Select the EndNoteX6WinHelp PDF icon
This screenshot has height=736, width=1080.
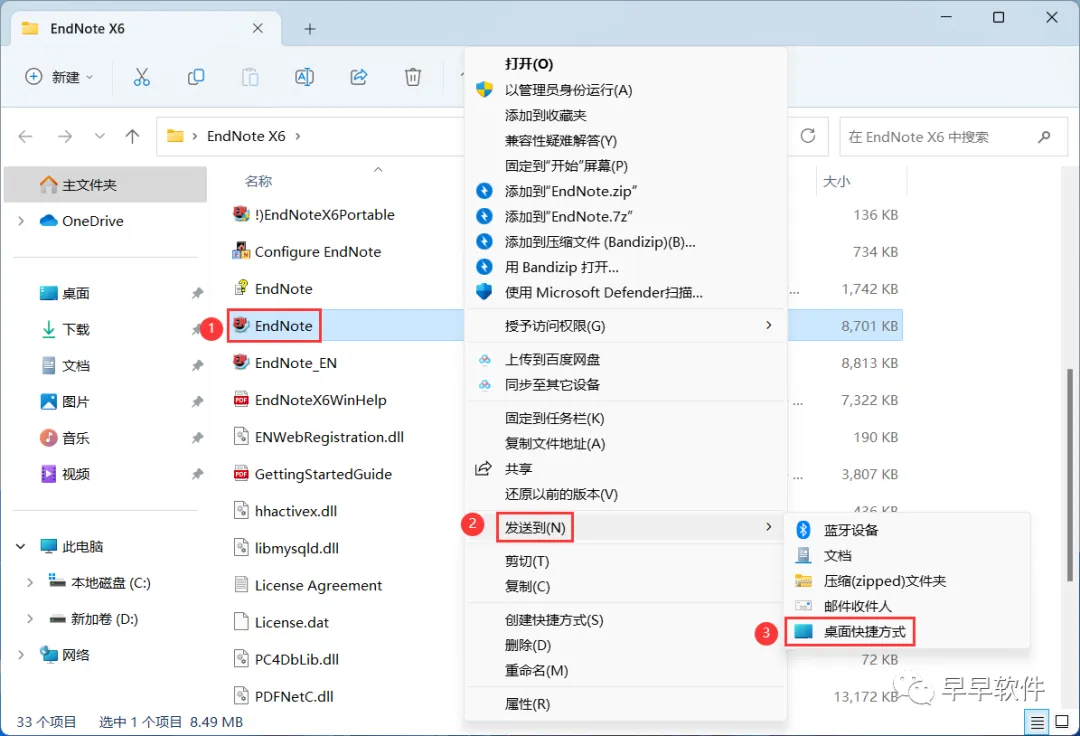pyautogui.click(x=240, y=399)
